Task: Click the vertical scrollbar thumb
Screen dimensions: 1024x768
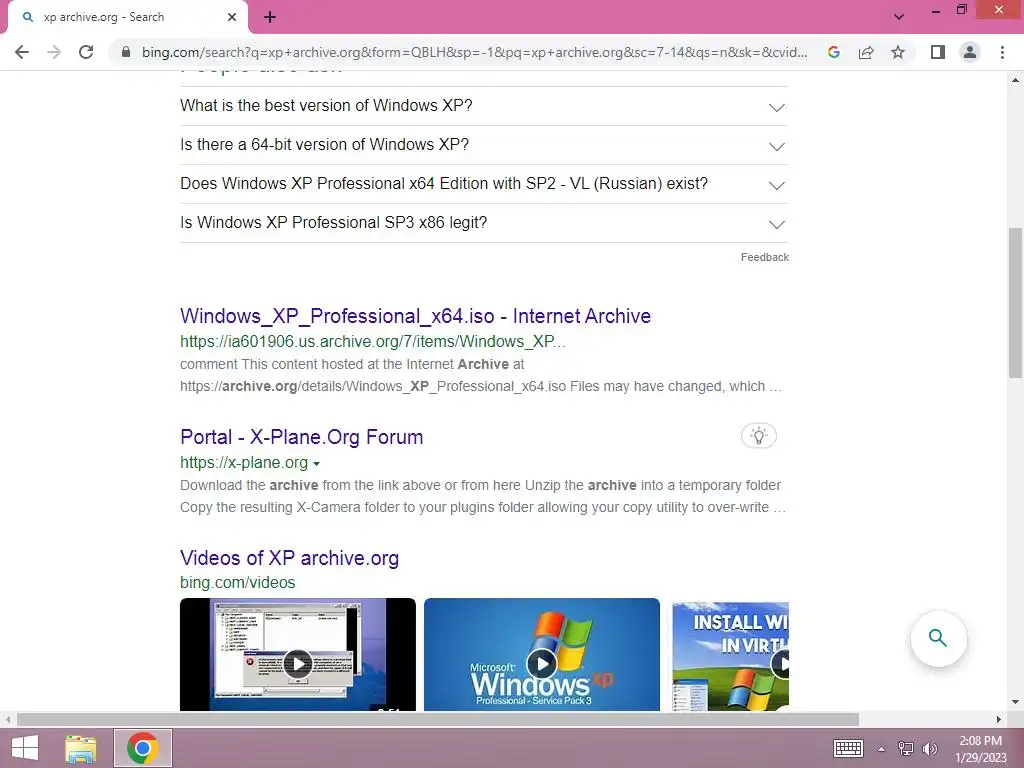Action: (x=1015, y=302)
